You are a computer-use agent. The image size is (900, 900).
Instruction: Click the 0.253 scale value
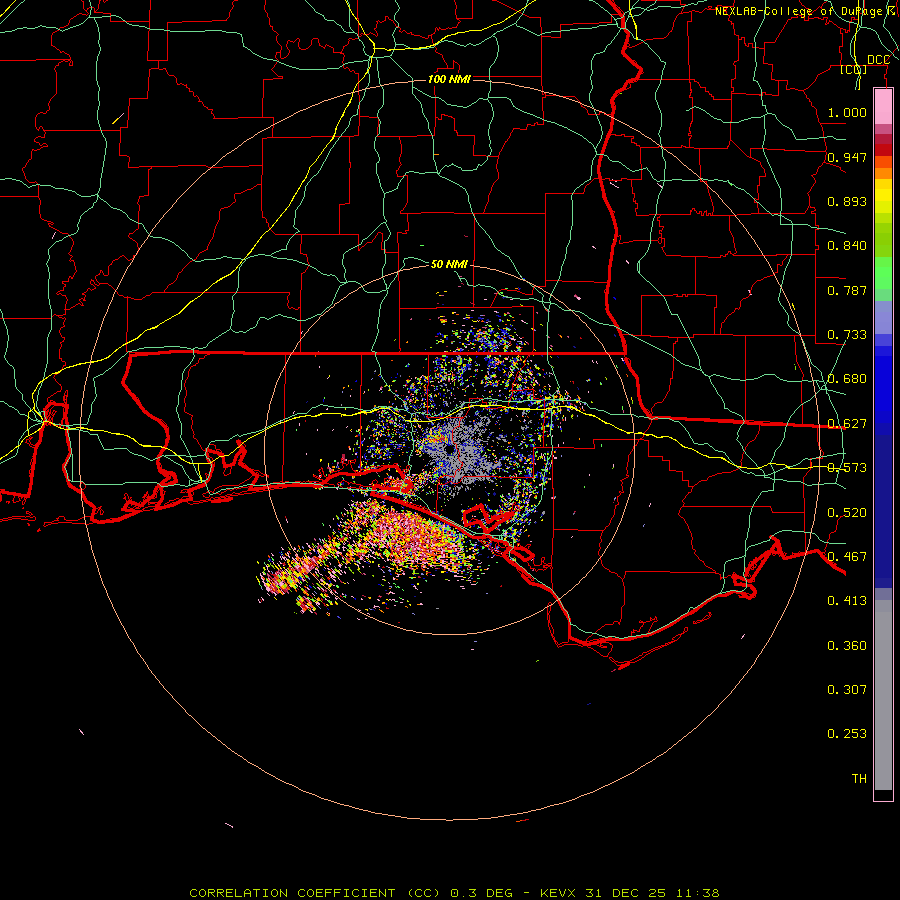[847, 734]
